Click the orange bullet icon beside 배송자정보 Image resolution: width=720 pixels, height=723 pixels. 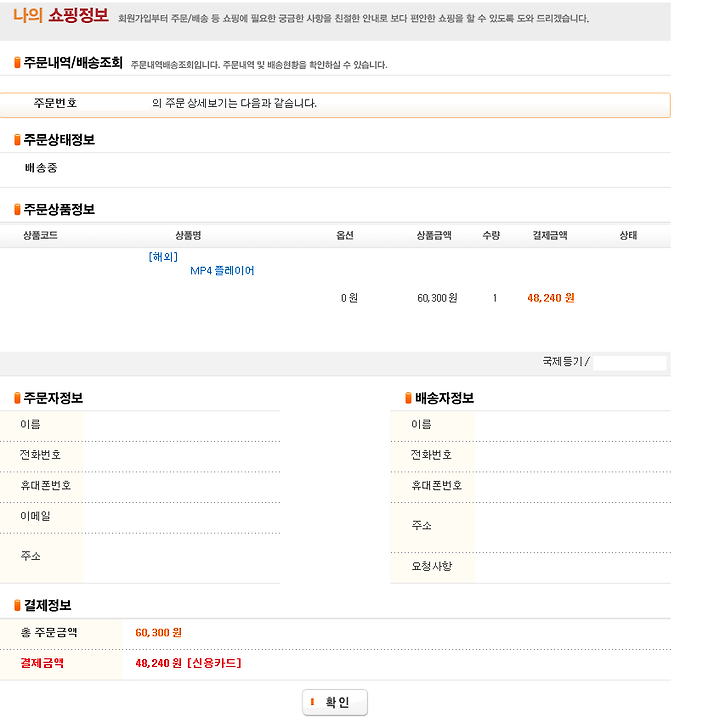click(x=408, y=398)
